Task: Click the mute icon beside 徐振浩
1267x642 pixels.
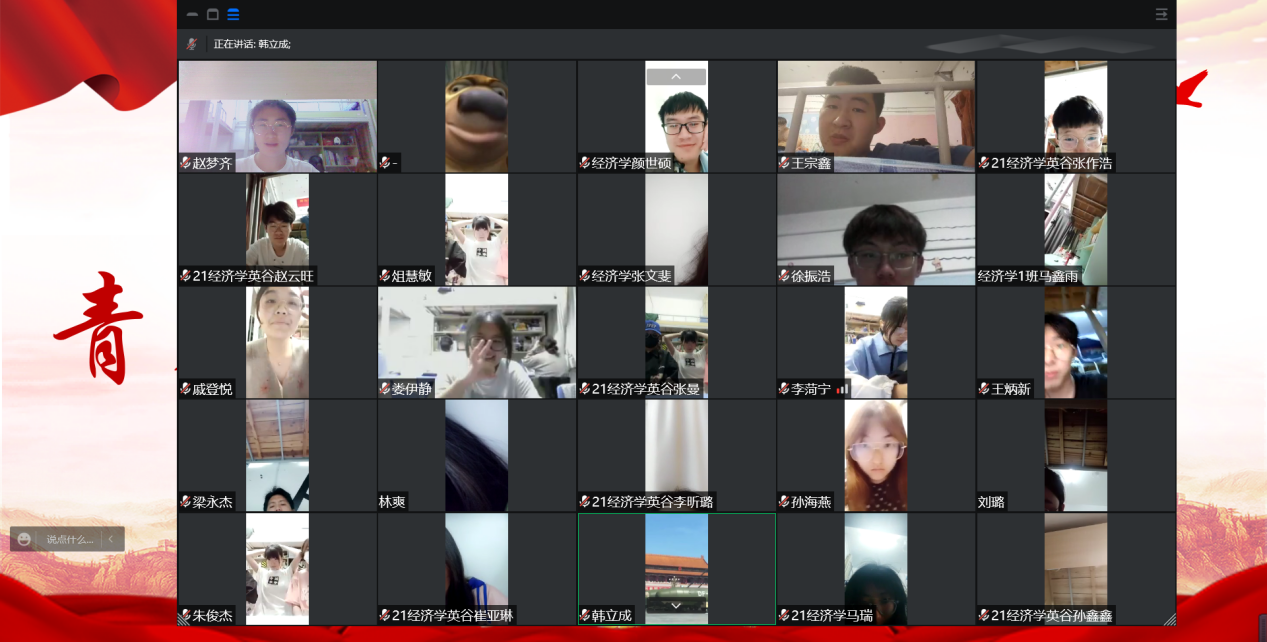Action: coord(784,276)
